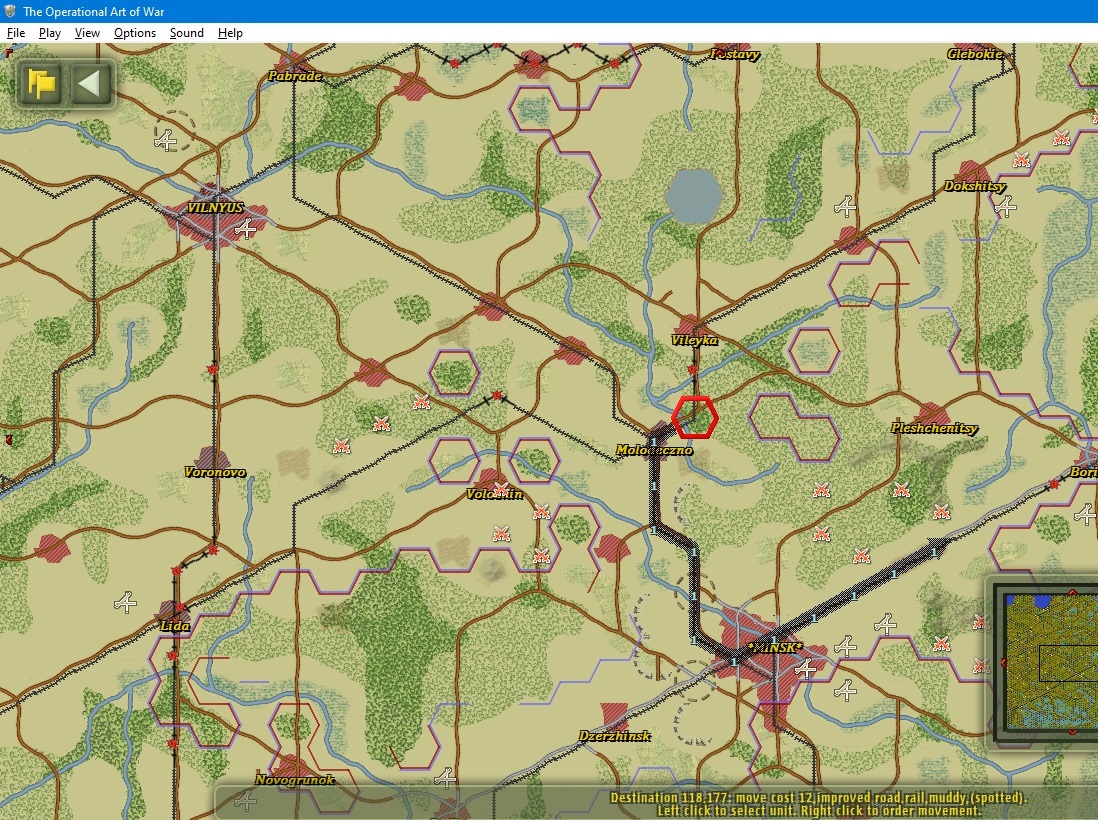This screenshot has height=820, width=1098.
Task: Click the airfield icon beside VILNYUS
Action: tap(246, 229)
